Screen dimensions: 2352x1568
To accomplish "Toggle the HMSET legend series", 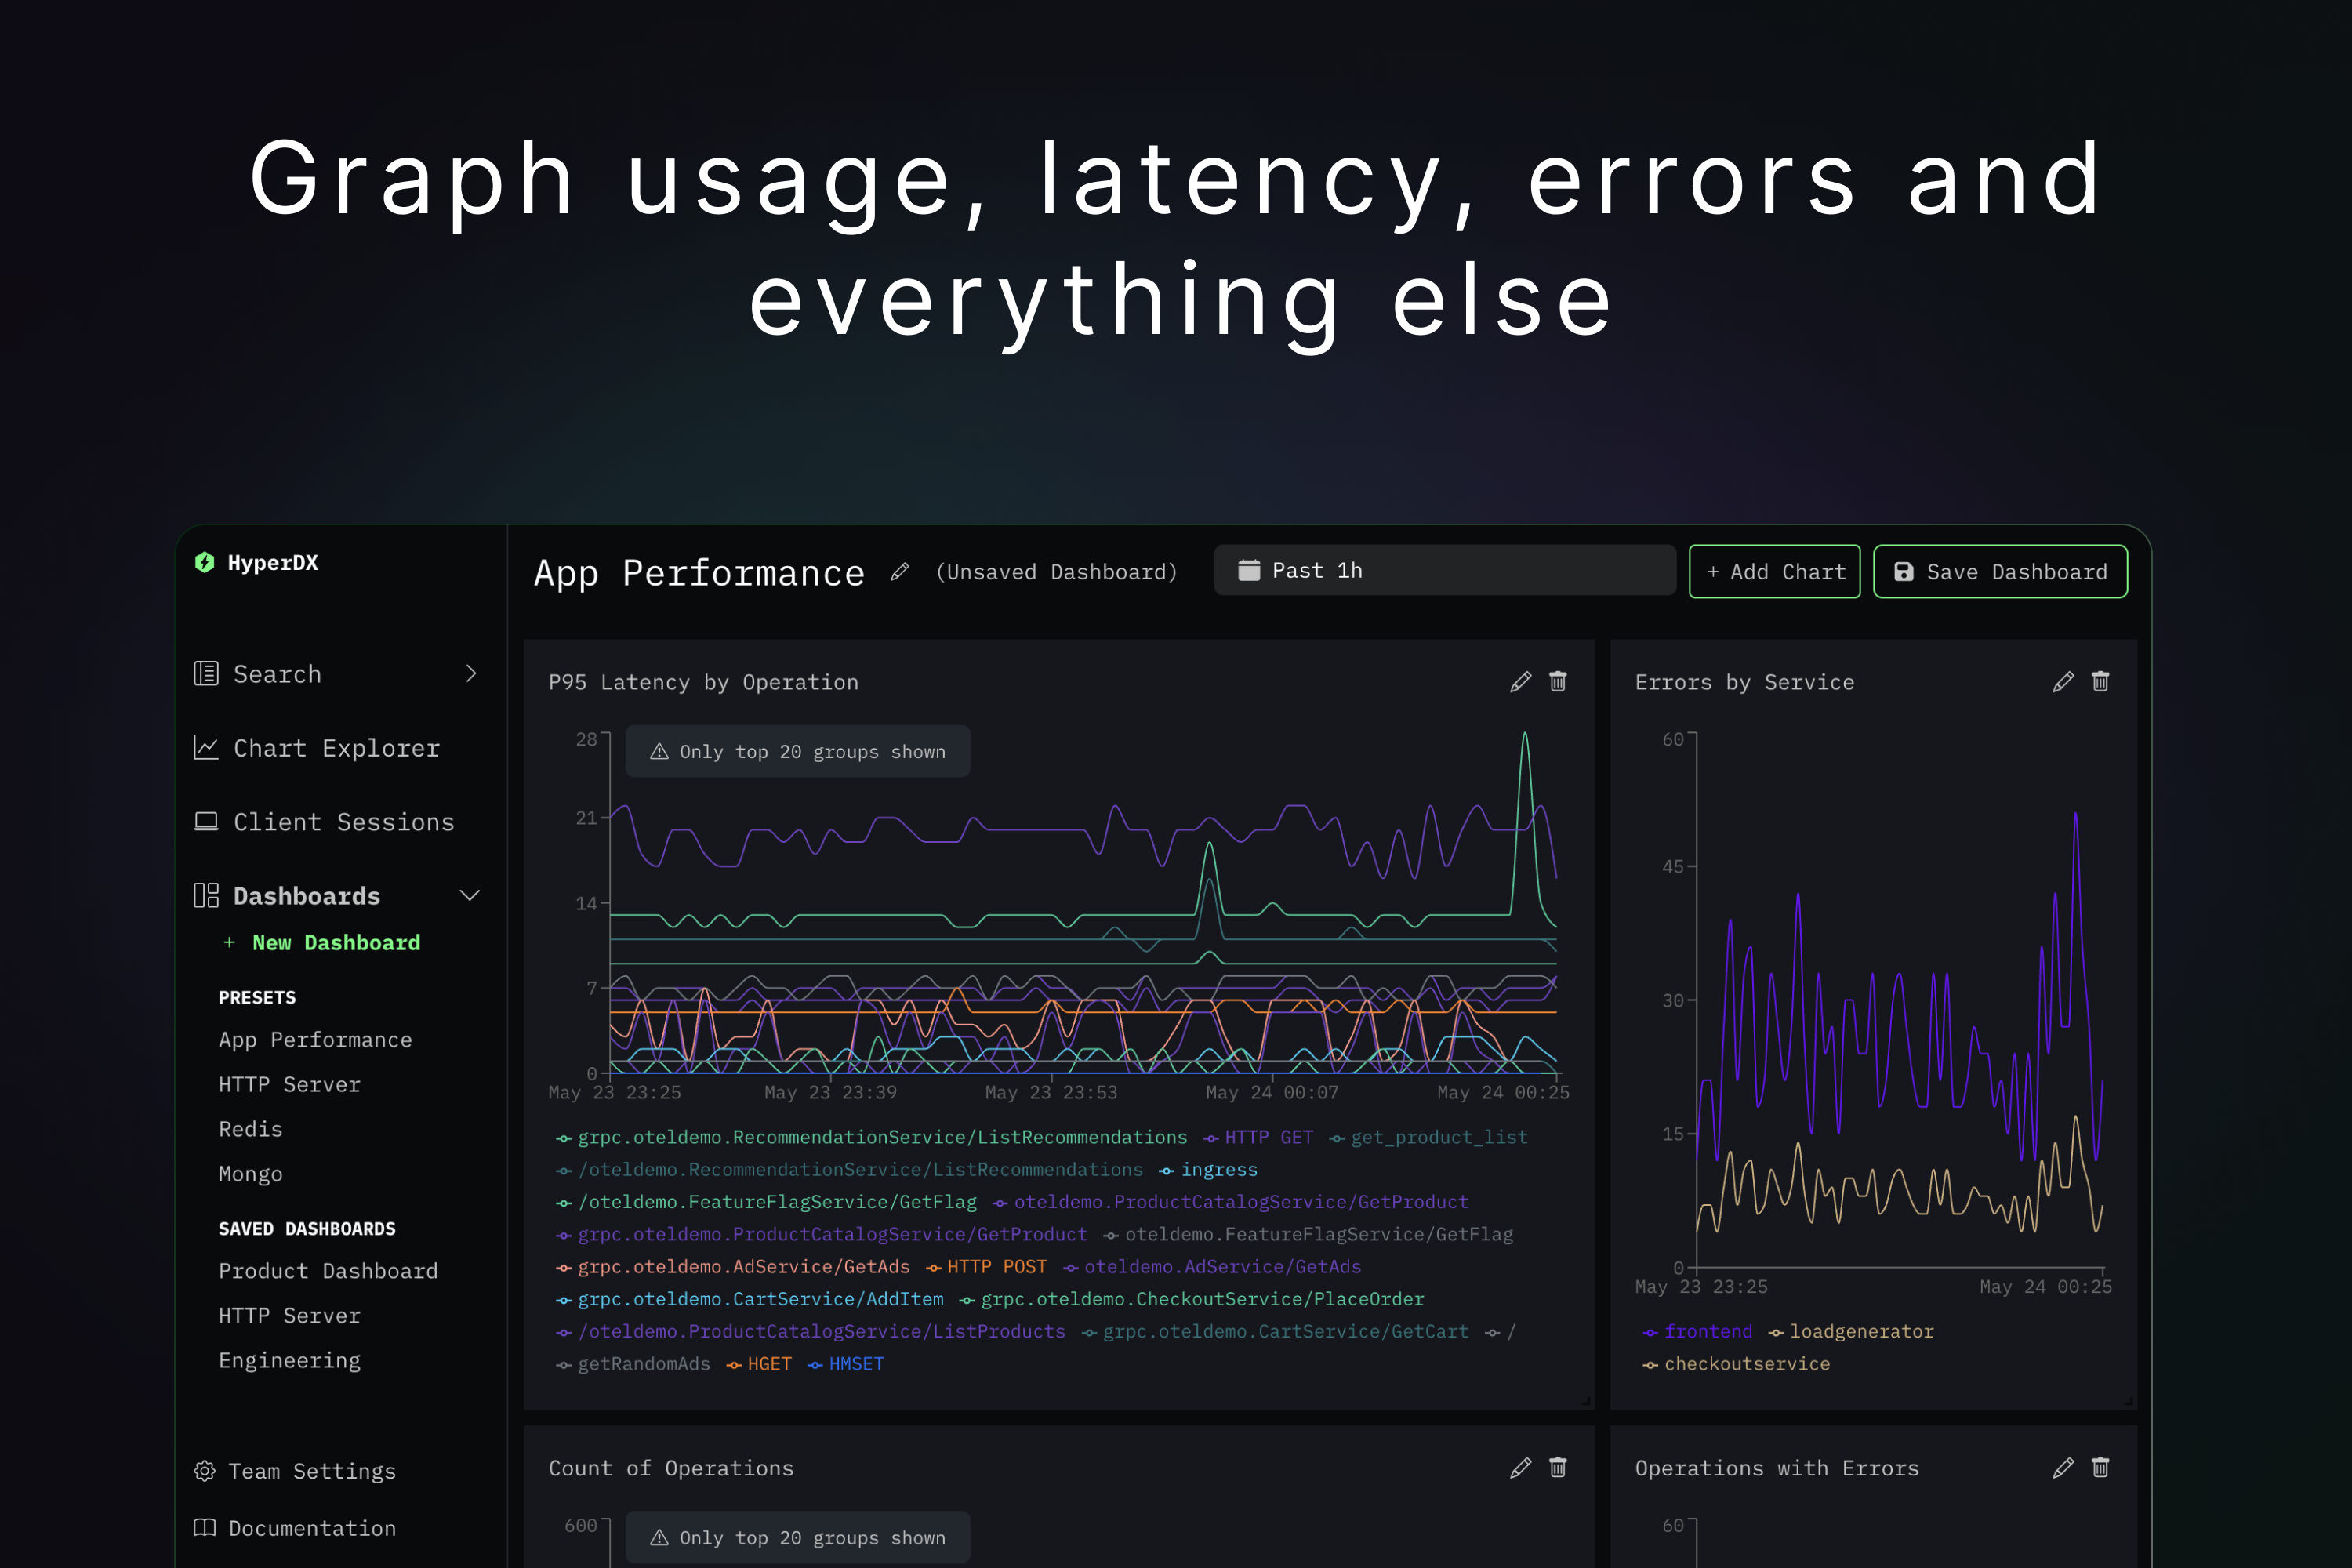I will tap(846, 1364).
